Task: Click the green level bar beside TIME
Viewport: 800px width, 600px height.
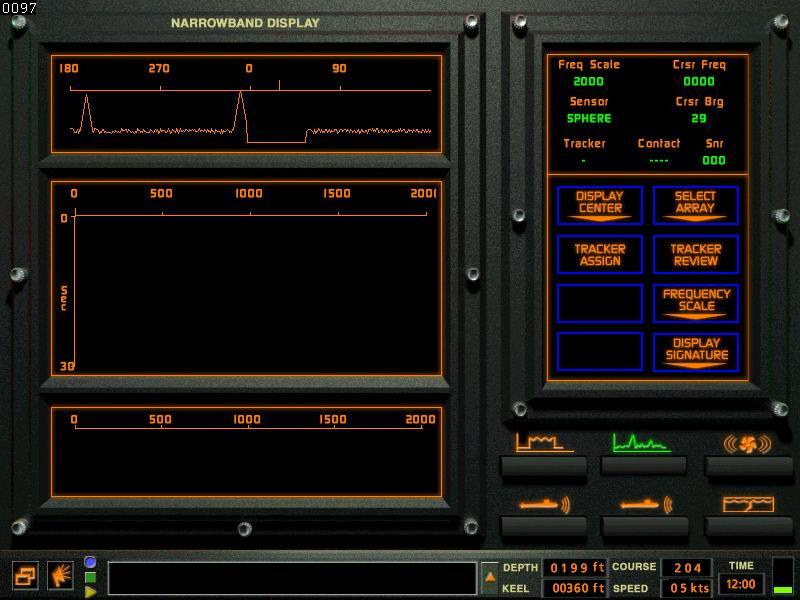Action: click(782, 590)
